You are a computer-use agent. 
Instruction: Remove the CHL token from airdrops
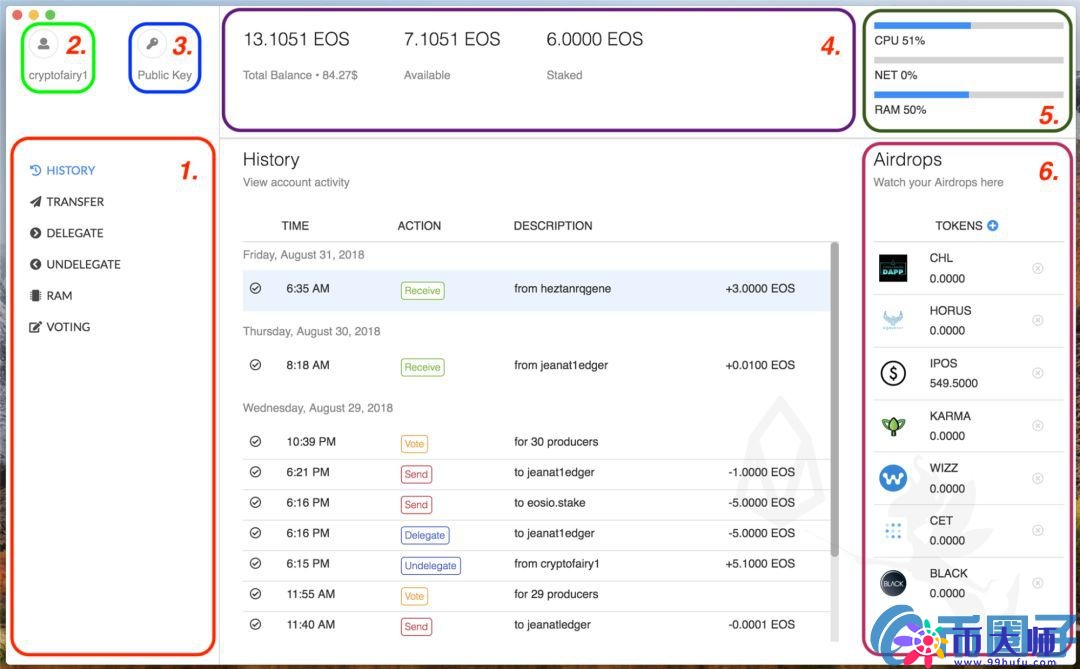pos(1037,268)
